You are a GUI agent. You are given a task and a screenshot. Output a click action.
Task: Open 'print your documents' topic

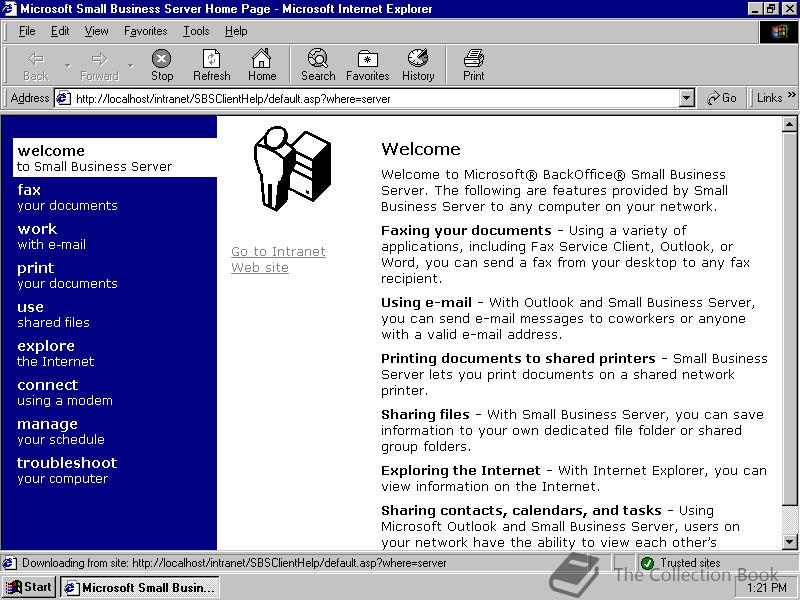[x=67, y=275]
